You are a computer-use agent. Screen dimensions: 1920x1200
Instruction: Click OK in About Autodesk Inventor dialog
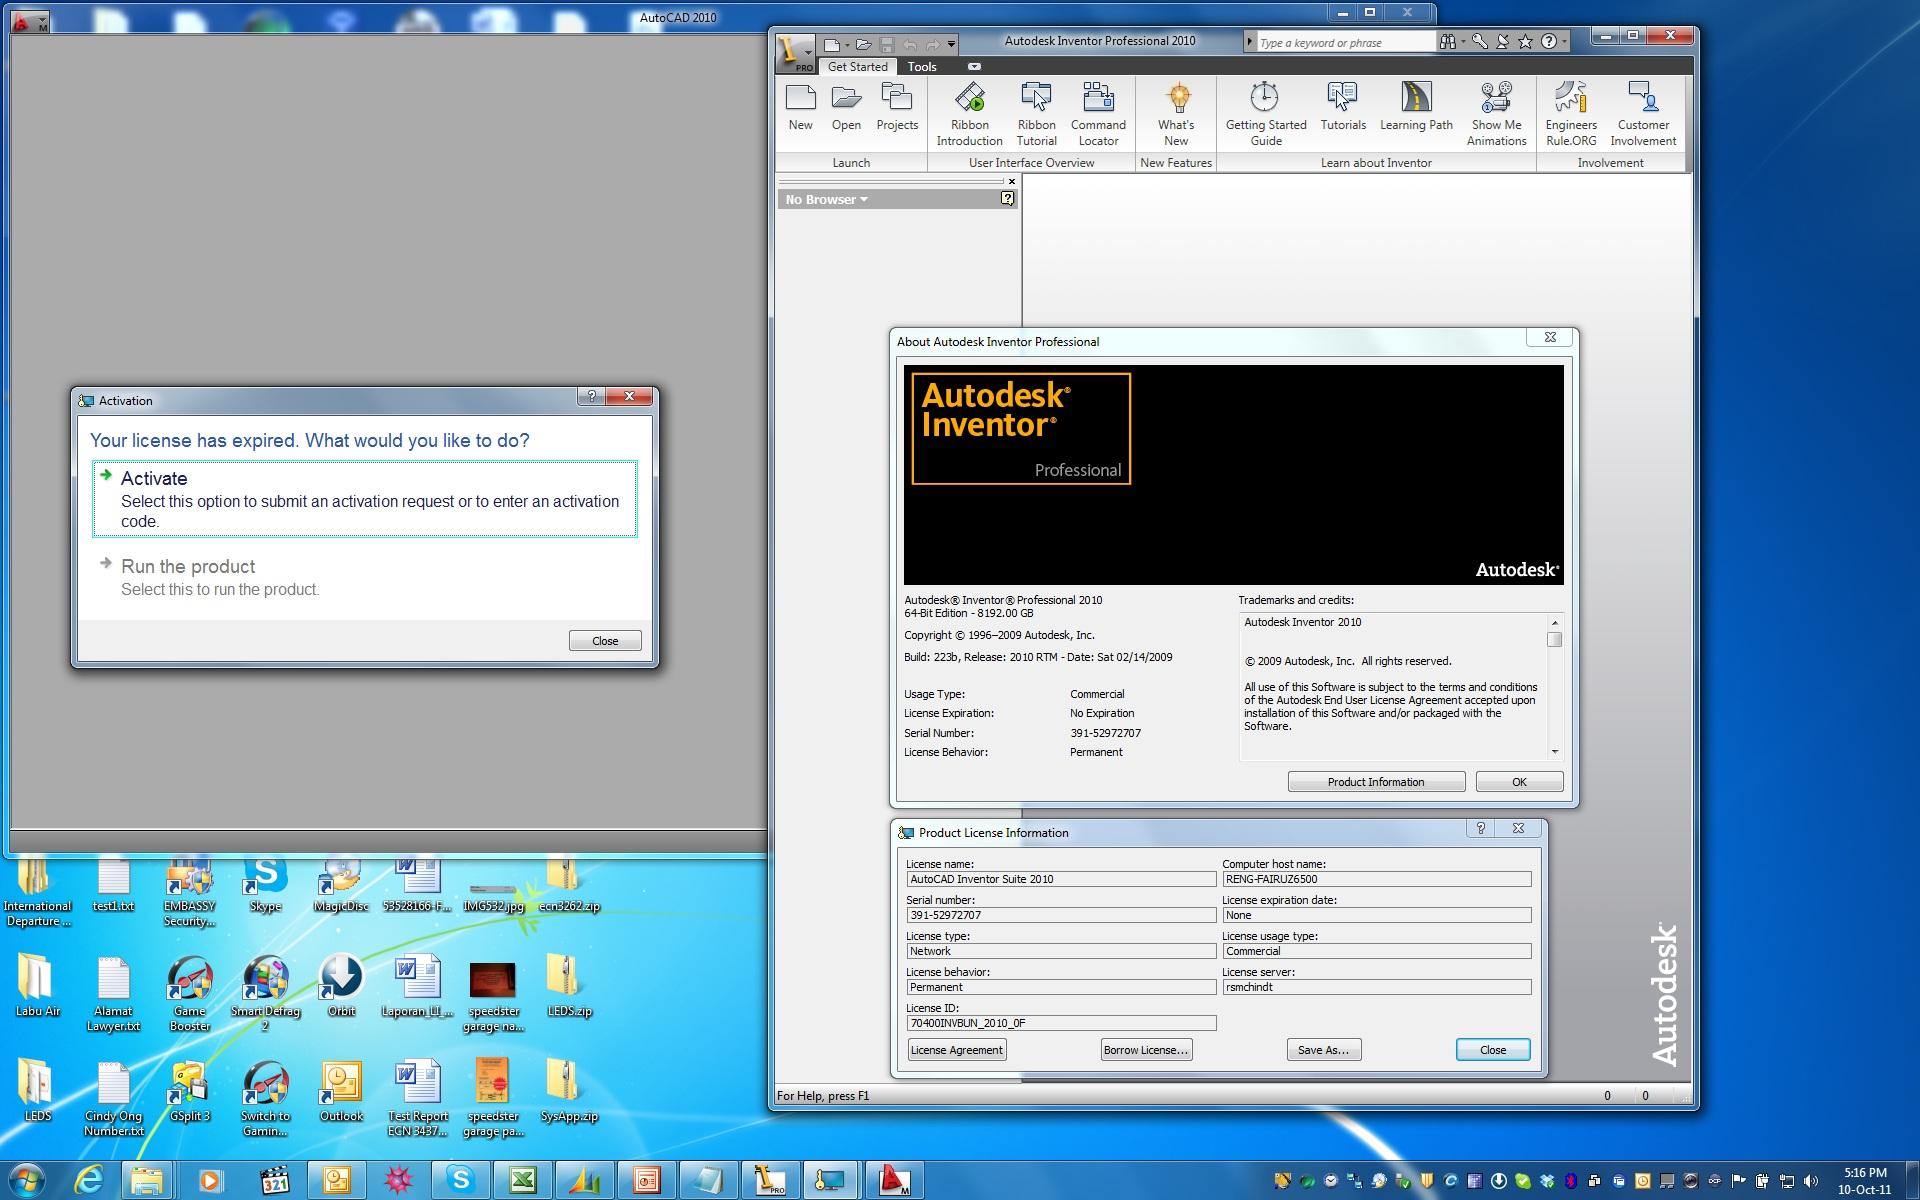[1519, 782]
